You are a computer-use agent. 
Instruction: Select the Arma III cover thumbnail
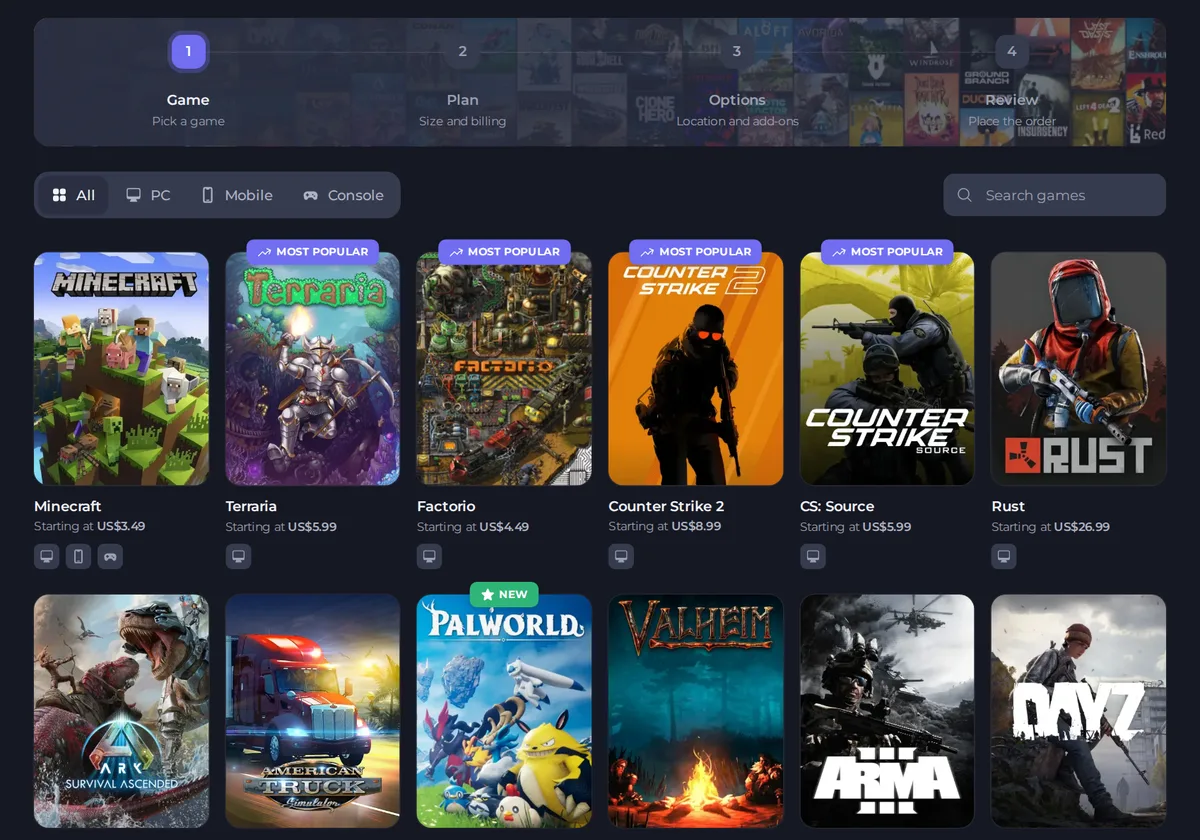click(x=887, y=711)
